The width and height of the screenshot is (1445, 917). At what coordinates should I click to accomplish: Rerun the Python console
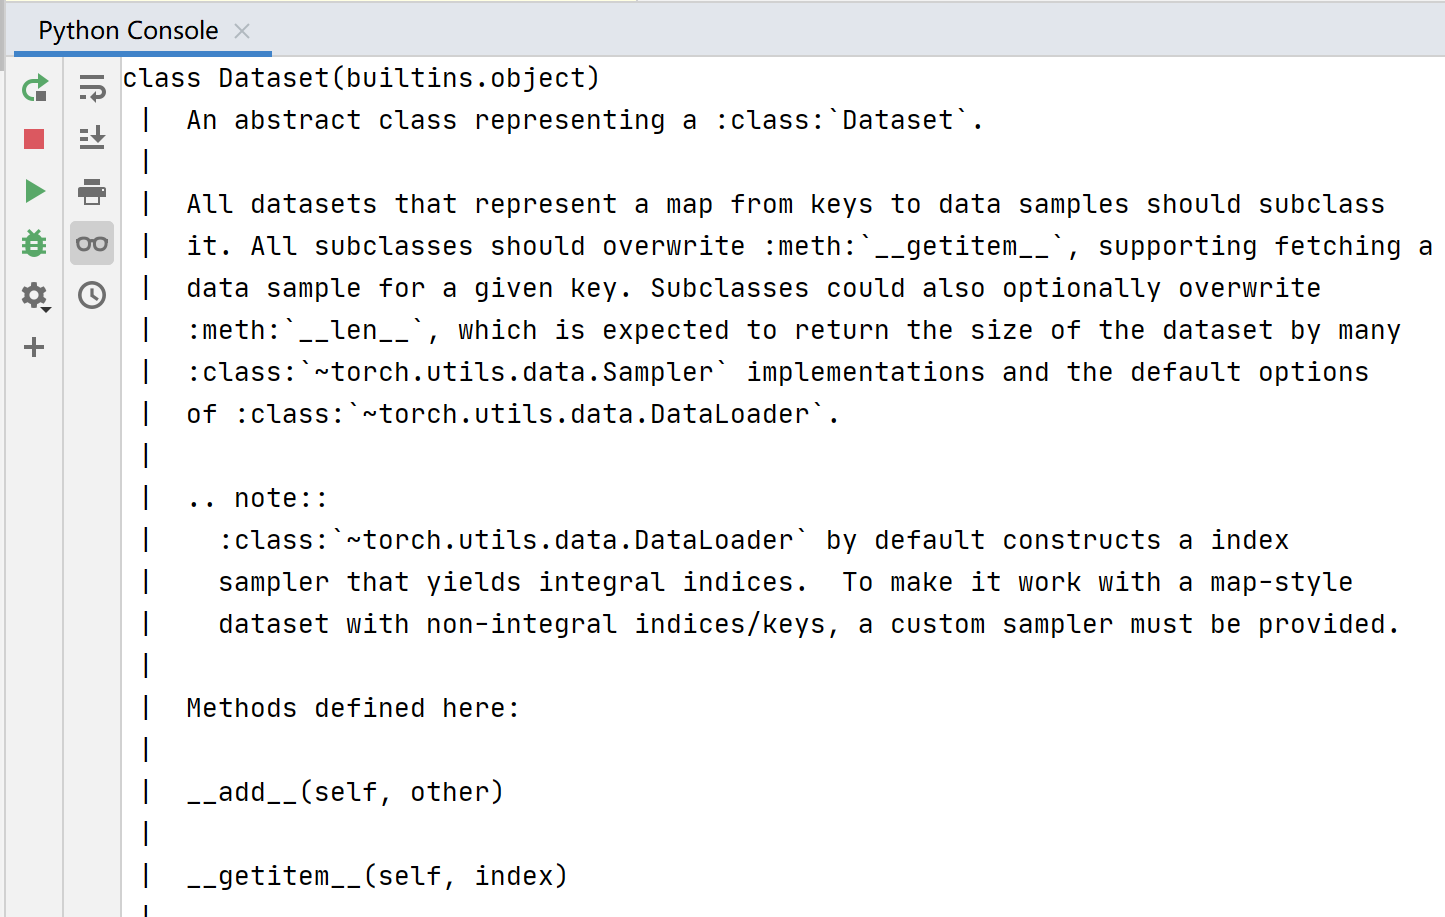point(34,88)
